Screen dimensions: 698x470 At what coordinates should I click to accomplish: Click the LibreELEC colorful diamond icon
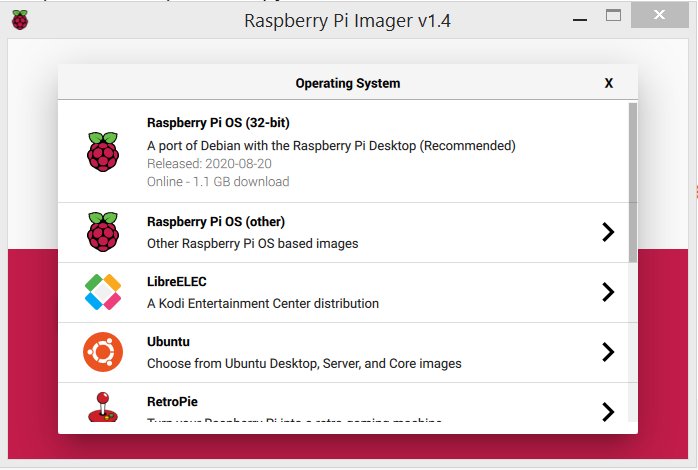pos(103,292)
